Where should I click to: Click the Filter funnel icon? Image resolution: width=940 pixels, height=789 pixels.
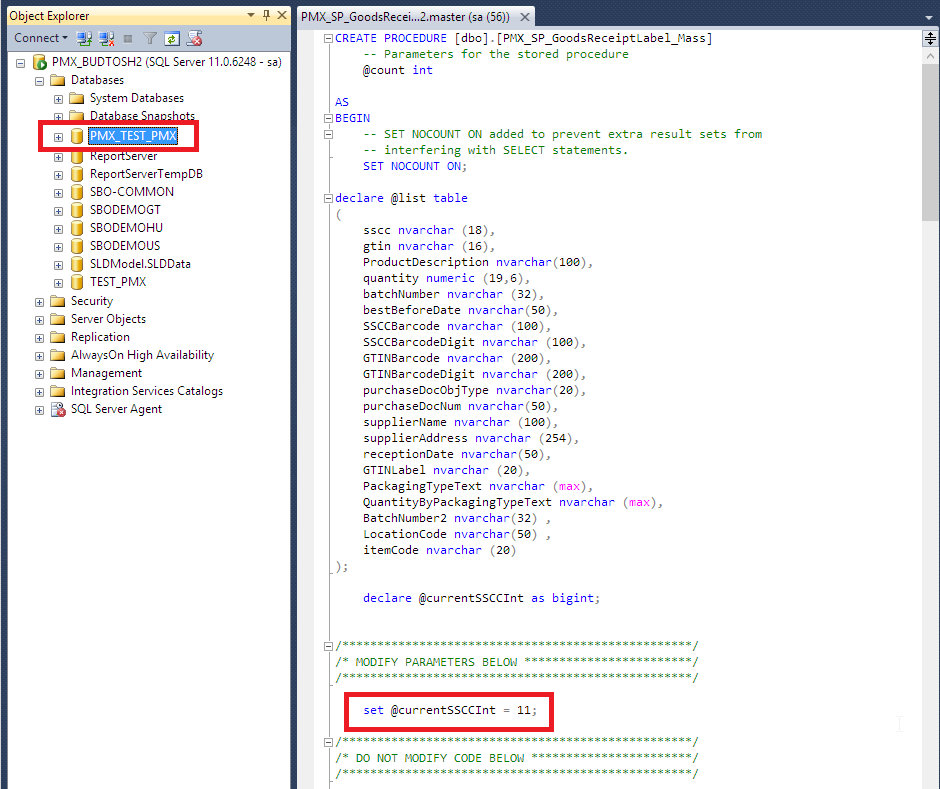click(150, 38)
